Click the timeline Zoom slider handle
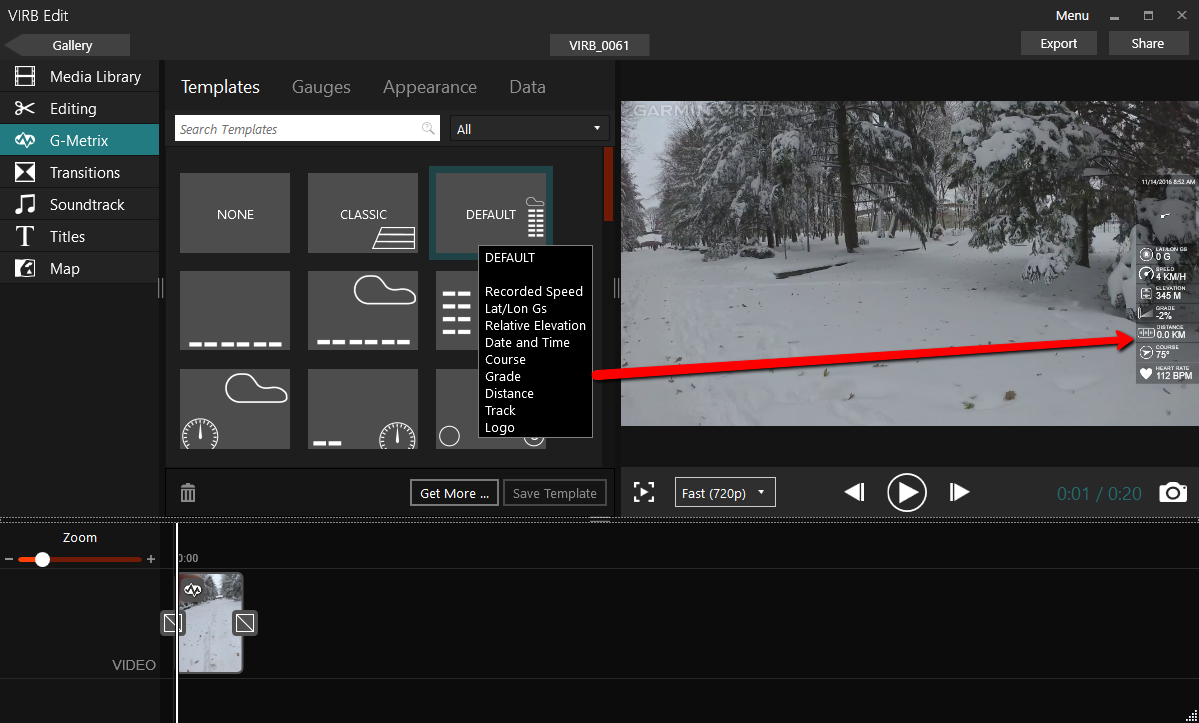1199x723 pixels. point(42,559)
